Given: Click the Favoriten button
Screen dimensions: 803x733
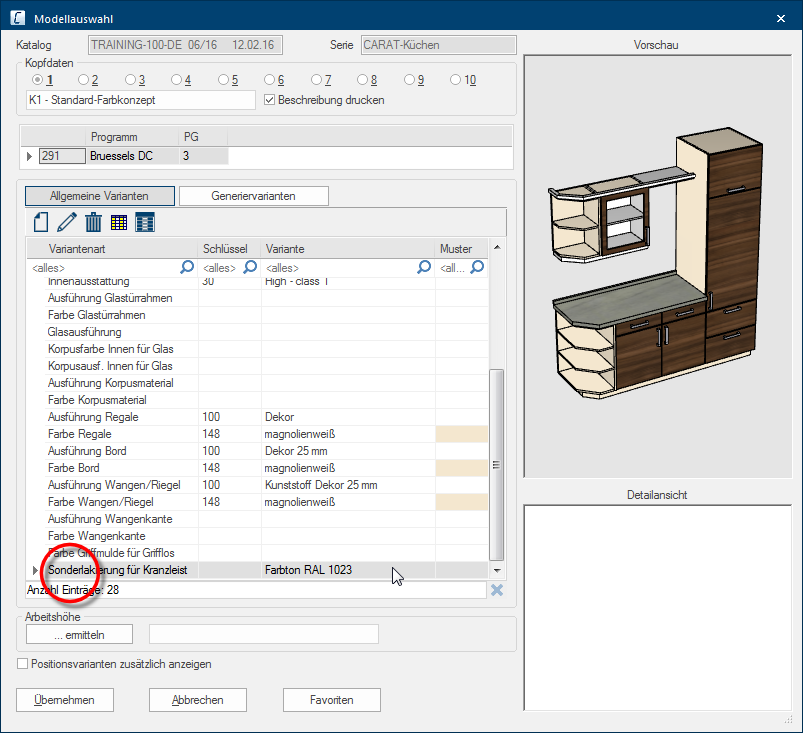Looking at the screenshot, I should tap(331, 700).
